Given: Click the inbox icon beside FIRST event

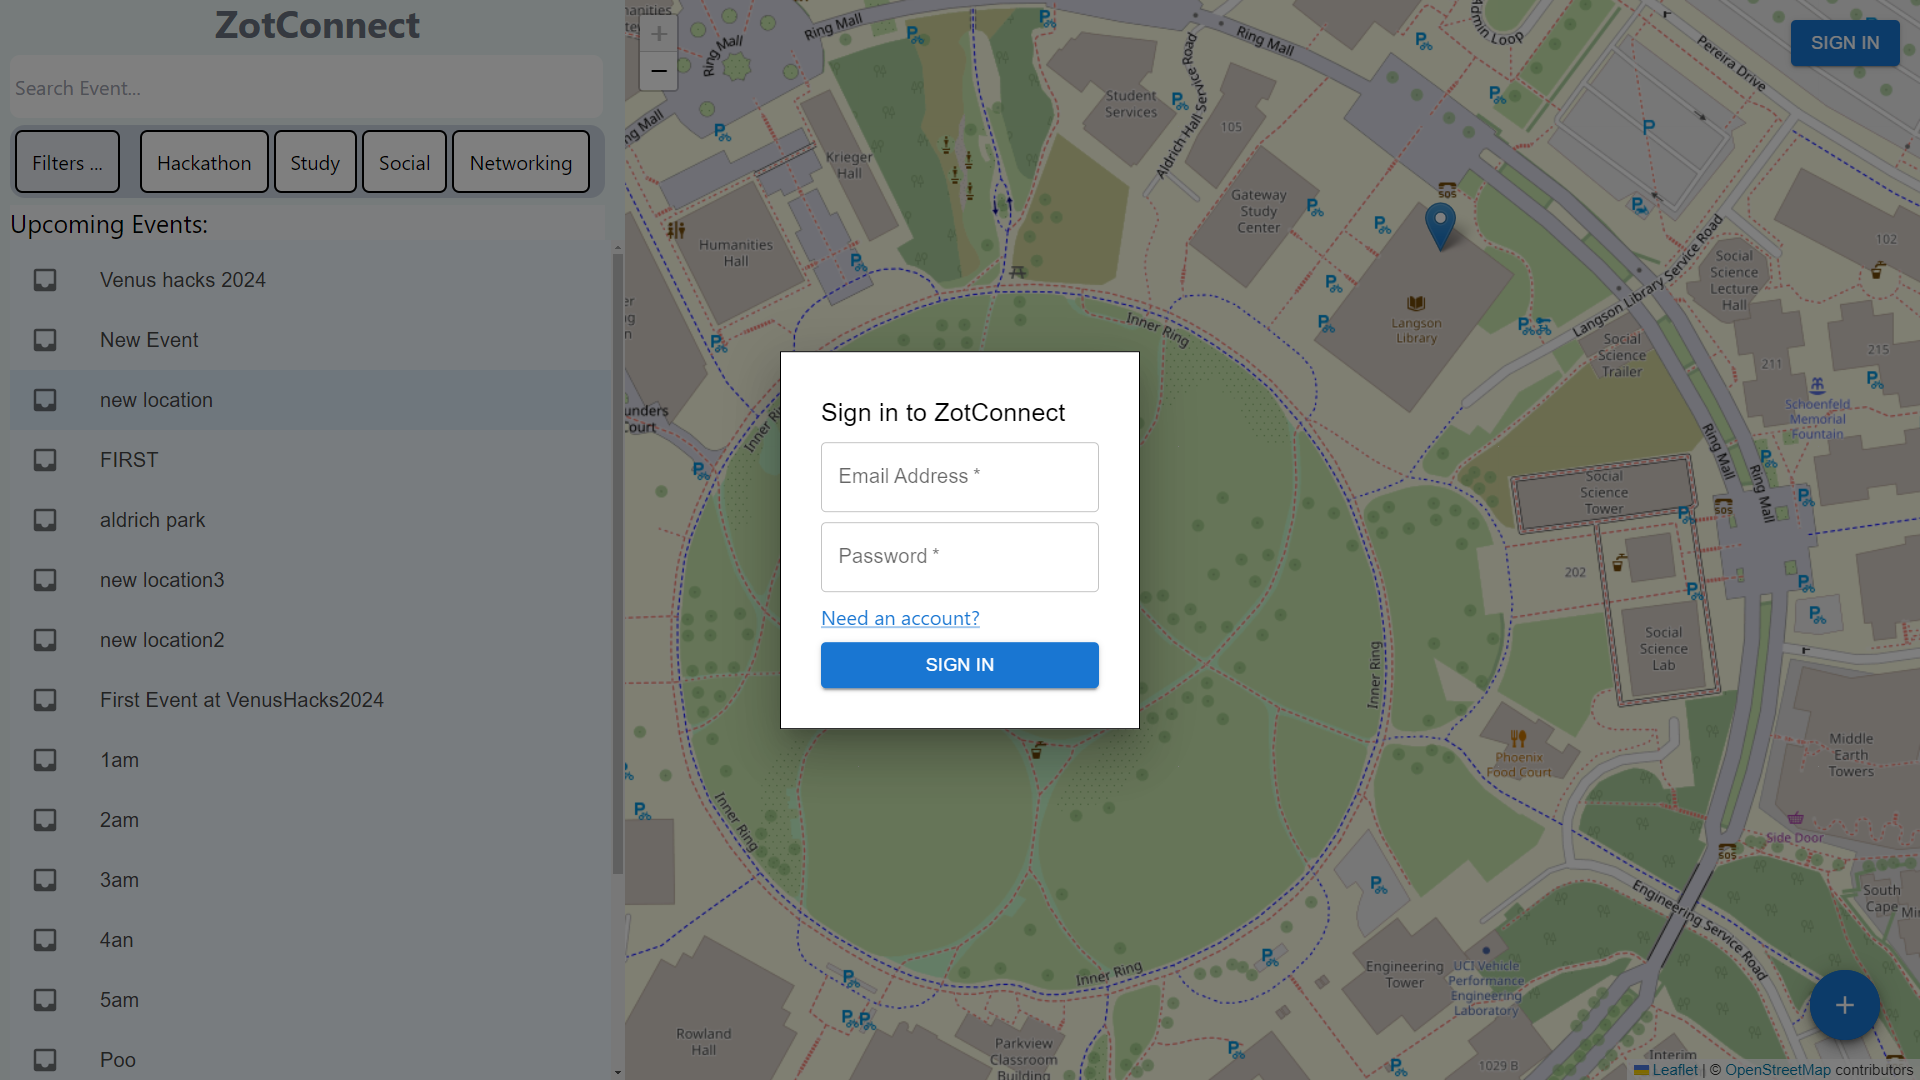Looking at the screenshot, I should [x=45, y=460].
